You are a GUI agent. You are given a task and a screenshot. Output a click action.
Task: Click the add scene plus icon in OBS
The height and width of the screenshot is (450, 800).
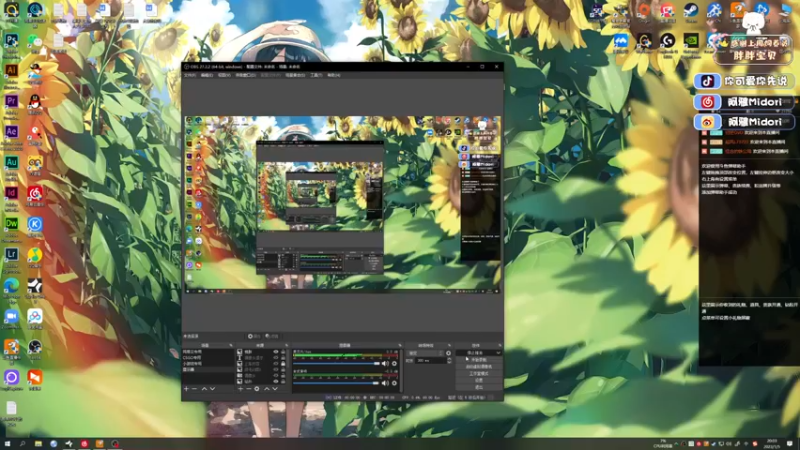click(186, 389)
